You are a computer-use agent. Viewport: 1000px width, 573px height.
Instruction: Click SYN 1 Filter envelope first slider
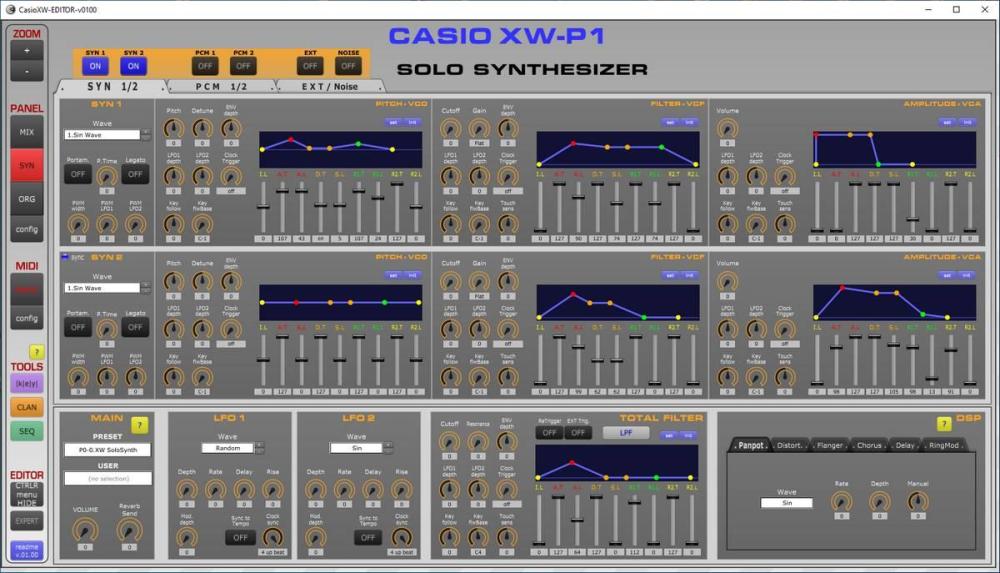tap(540, 207)
